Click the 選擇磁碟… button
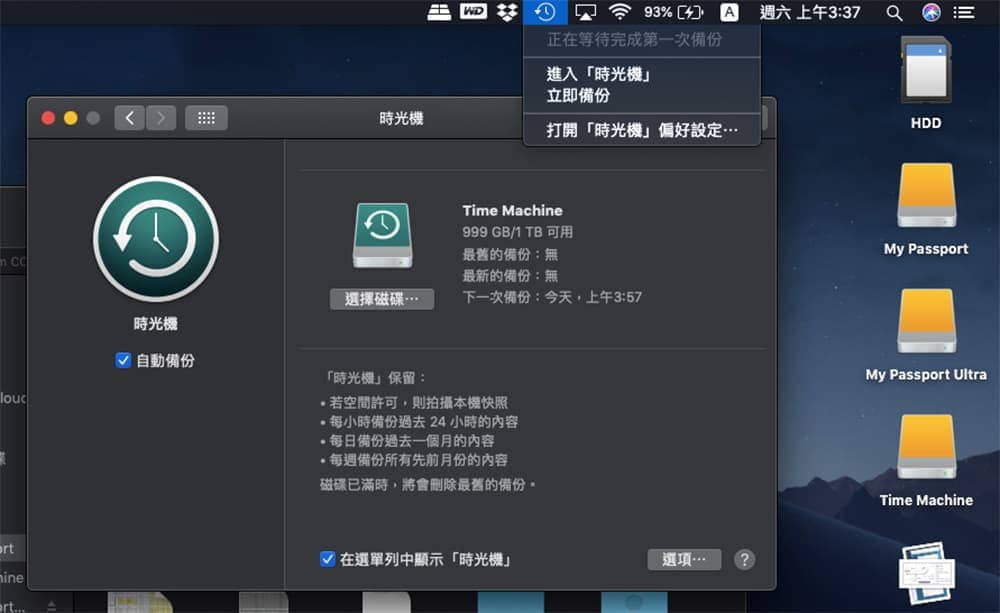Image resolution: width=1000 pixels, height=613 pixels. (x=382, y=299)
